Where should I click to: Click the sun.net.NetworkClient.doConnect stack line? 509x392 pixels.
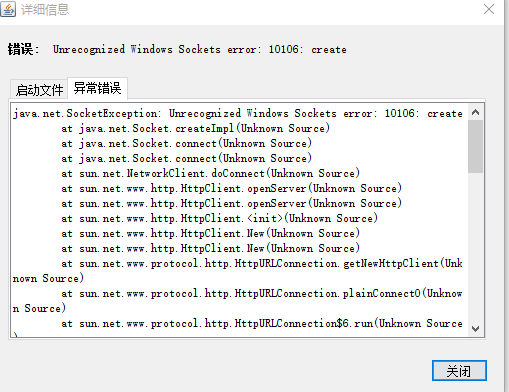point(211,174)
